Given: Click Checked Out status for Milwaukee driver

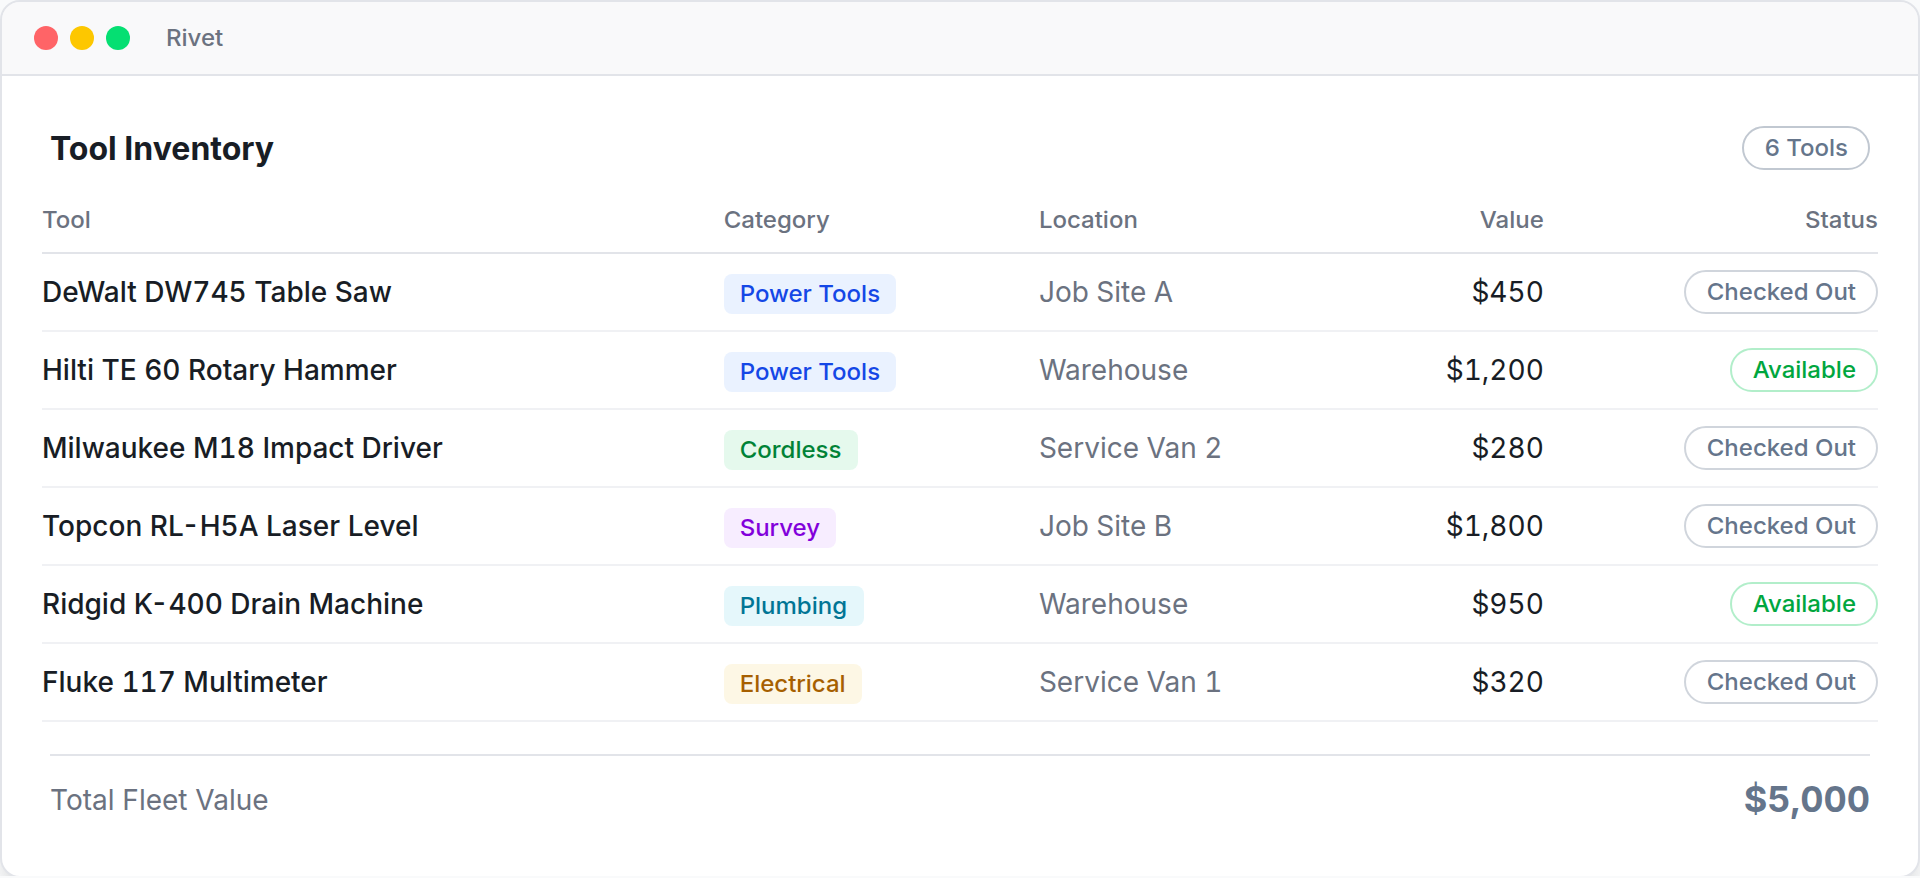Looking at the screenshot, I should (1781, 448).
